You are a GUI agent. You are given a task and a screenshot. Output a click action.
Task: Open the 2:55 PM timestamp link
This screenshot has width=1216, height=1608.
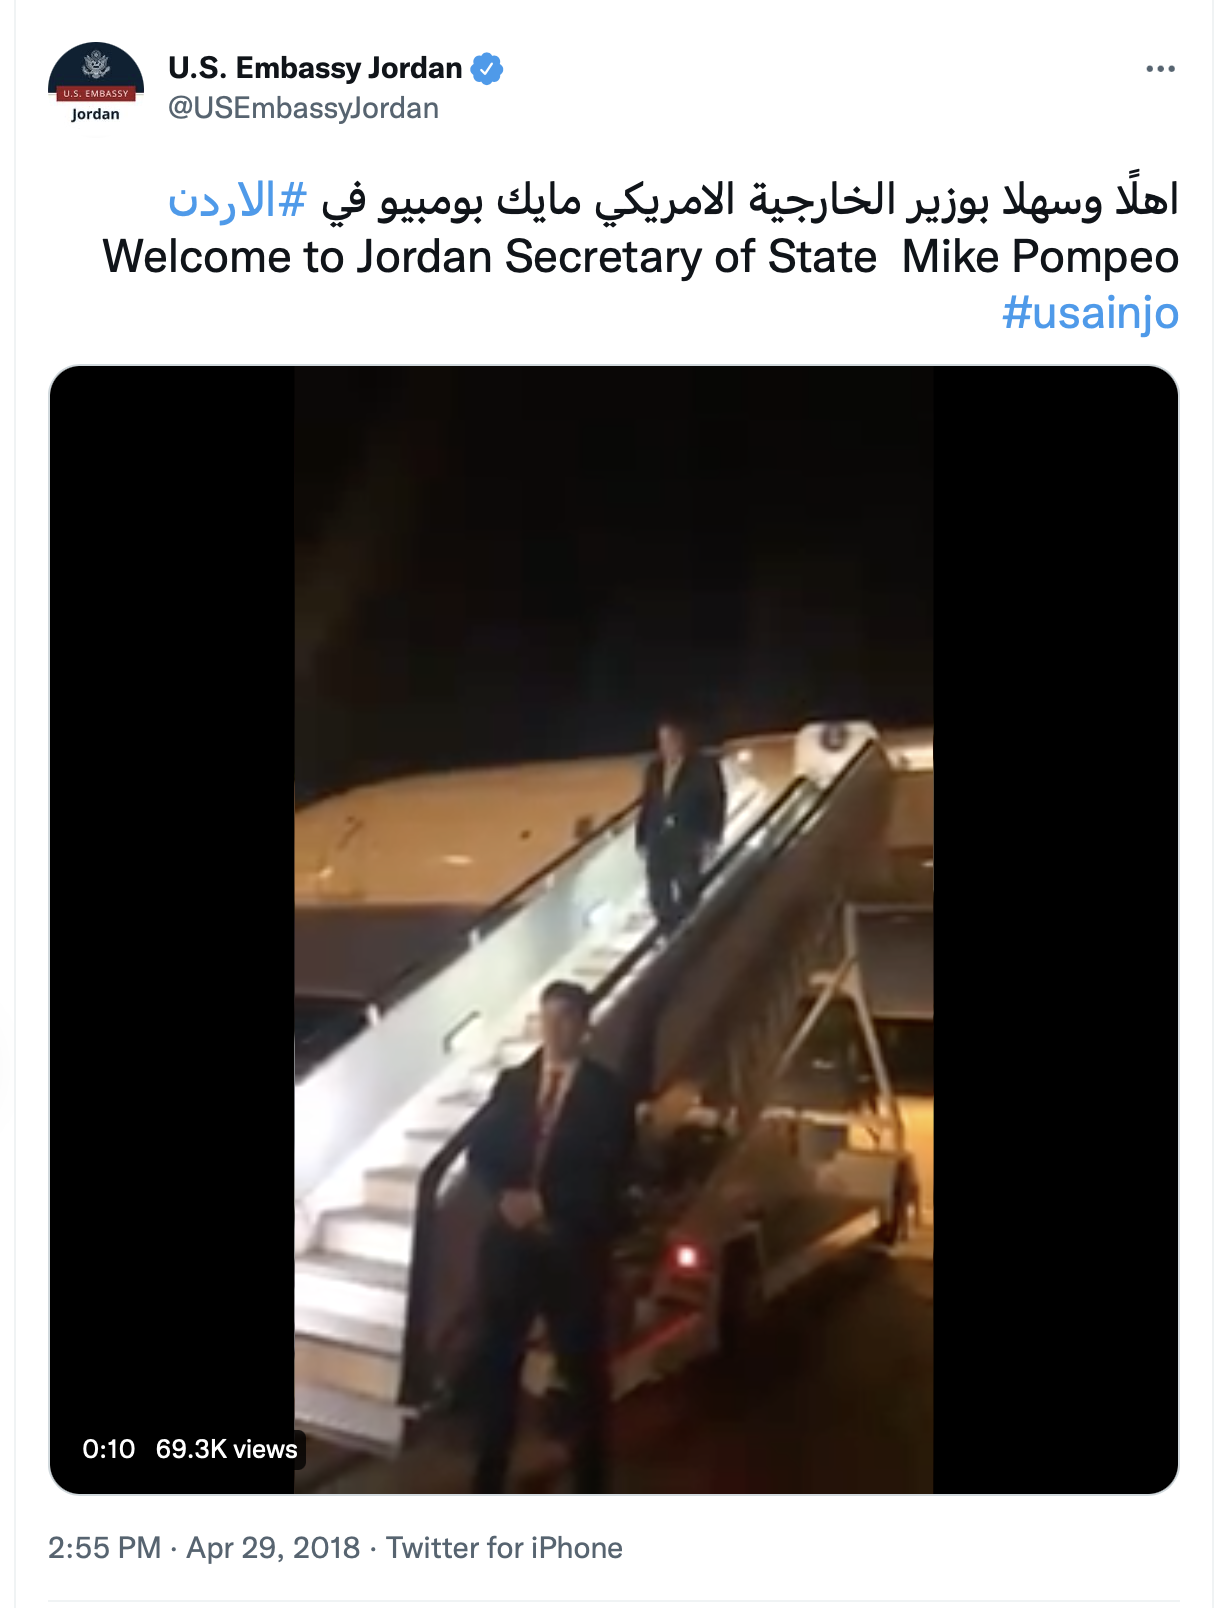105,1548
